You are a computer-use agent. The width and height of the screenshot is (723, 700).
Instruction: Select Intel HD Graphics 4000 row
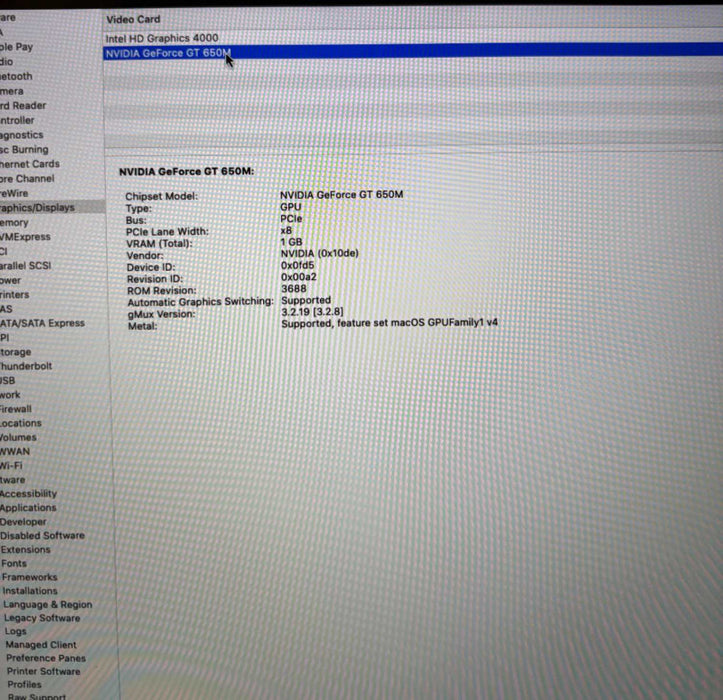(x=413, y=38)
